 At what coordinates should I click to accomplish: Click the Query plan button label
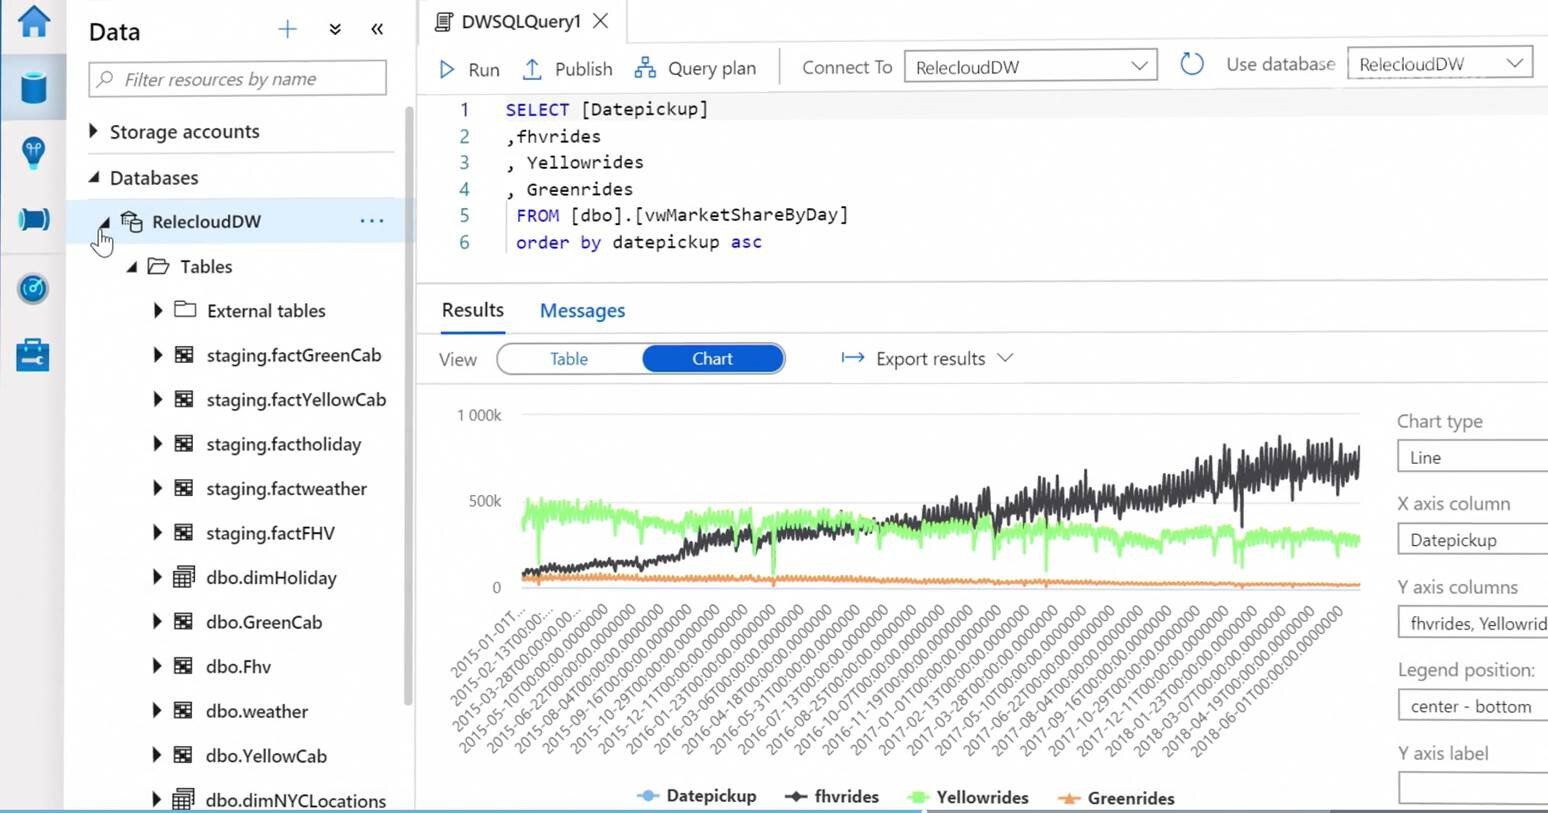pos(712,68)
